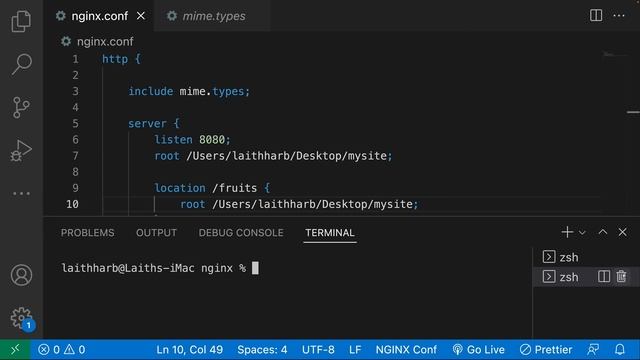The width and height of the screenshot is (640, 360).
Task: Click 'location /fruits {' code line
Action: coord(212,188)
